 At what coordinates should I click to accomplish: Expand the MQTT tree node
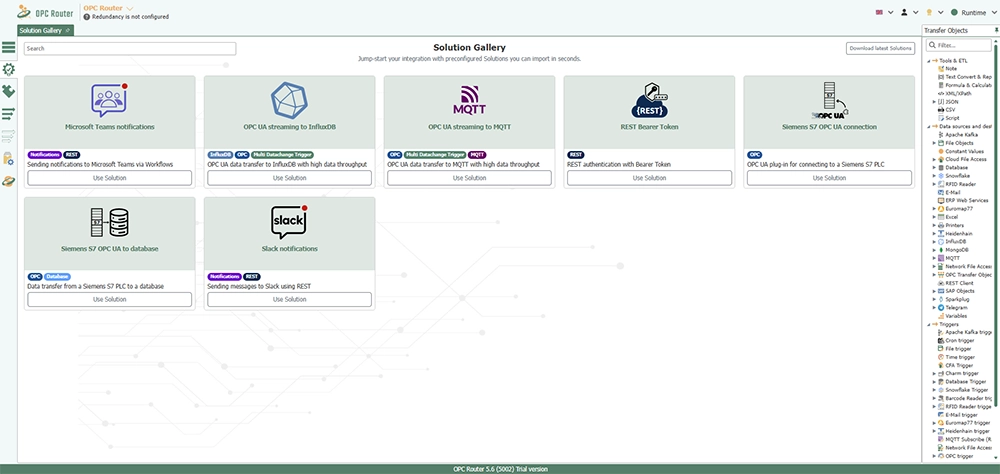(x=934, y=258)
